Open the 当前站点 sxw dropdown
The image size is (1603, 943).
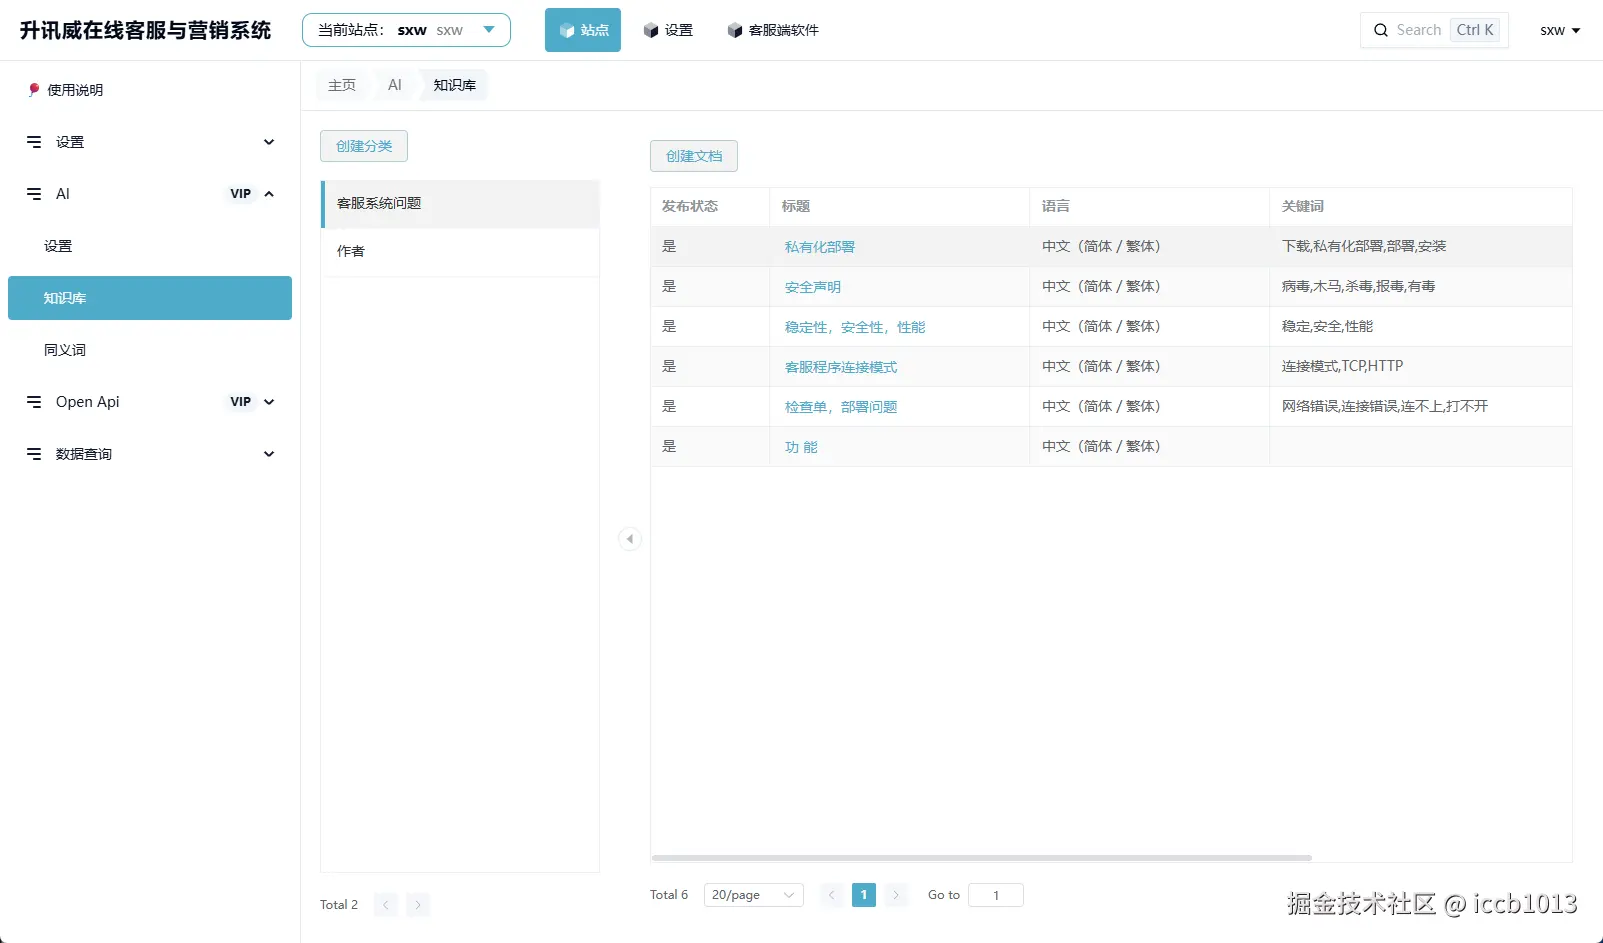point(406,30)
